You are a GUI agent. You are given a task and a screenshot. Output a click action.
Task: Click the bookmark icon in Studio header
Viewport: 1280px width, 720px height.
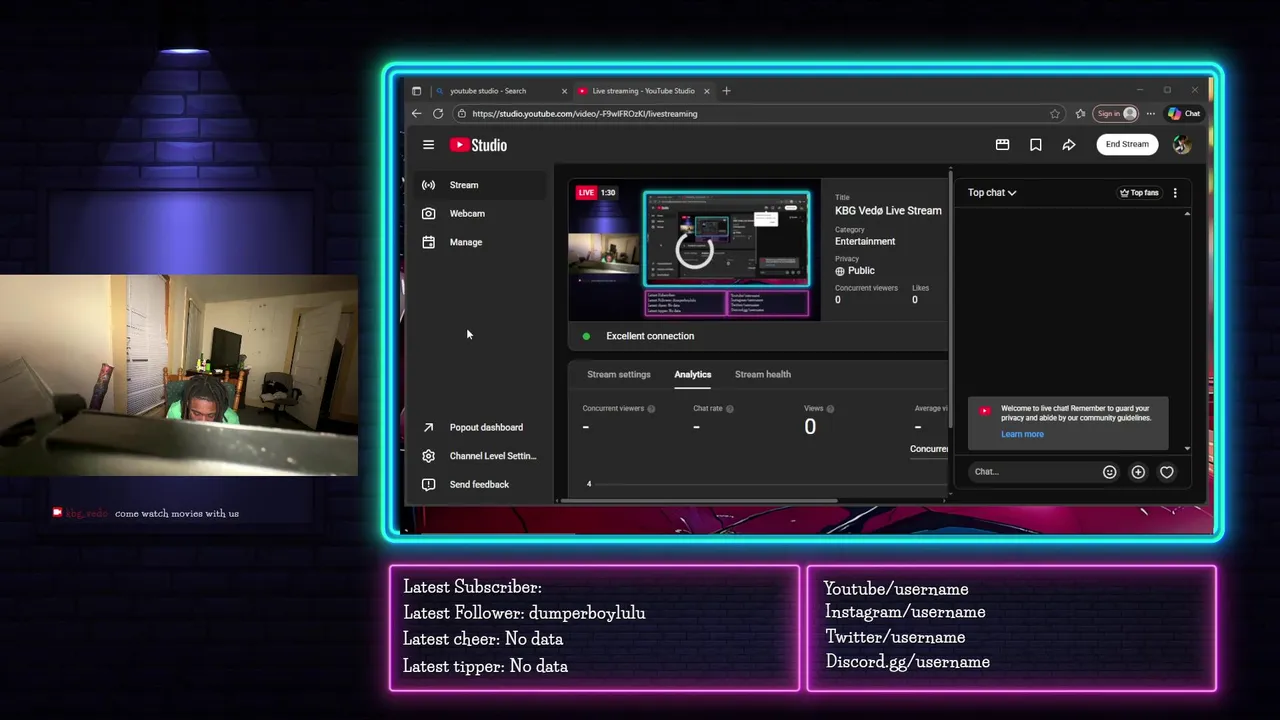(x=1036, y=144)
